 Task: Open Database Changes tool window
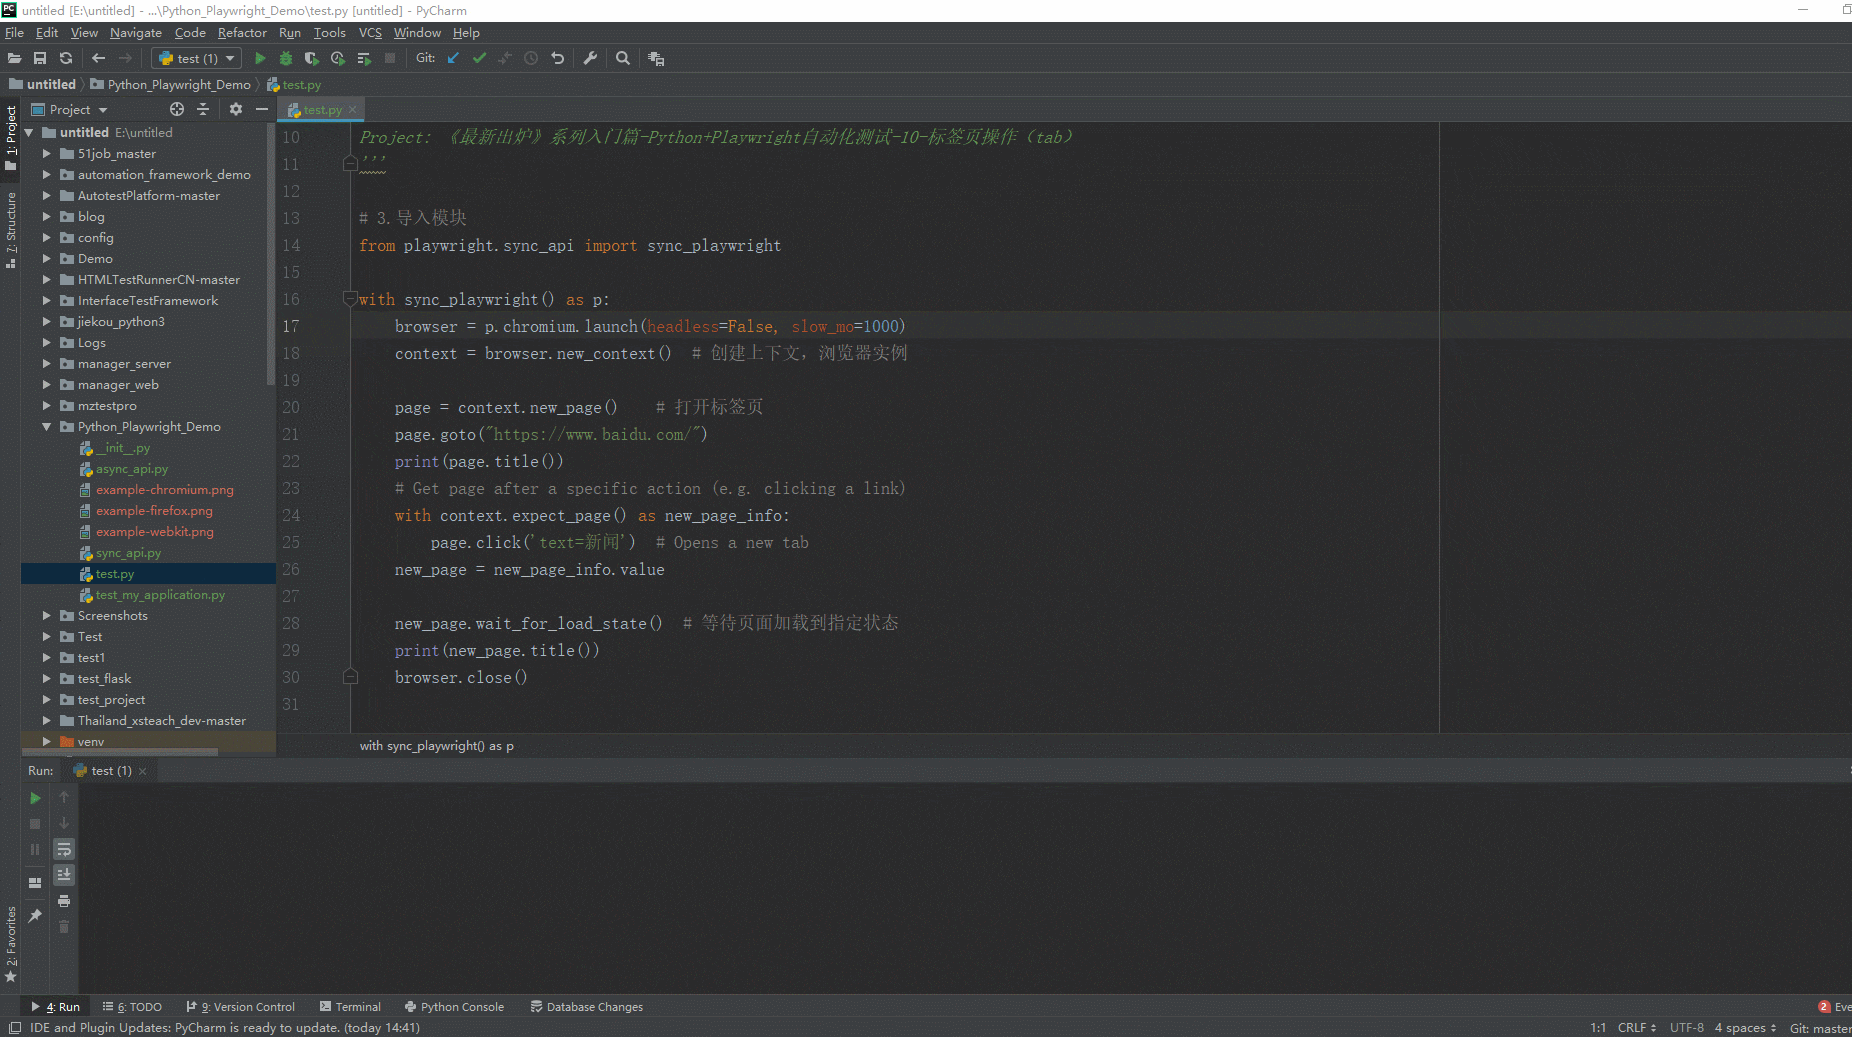587,1007
